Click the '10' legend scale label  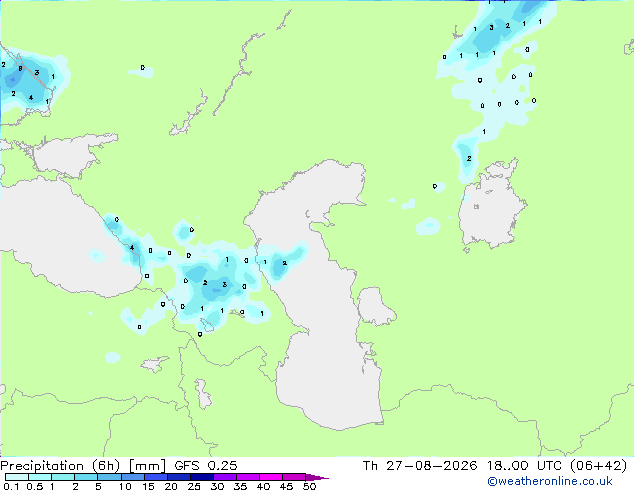pos(125,486)
